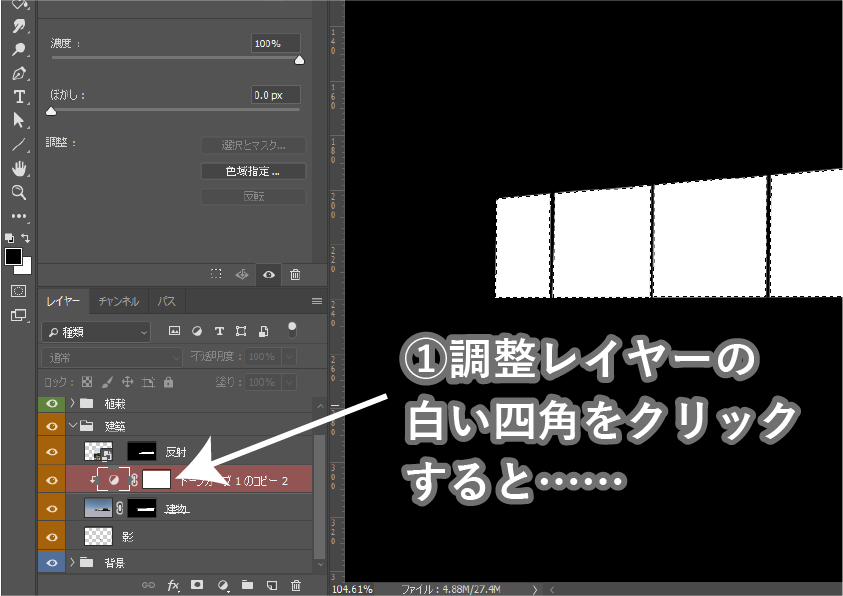843x596 pixels.
Task: Load selection from mask dotted-square icon
Action: tap(216, 274)
